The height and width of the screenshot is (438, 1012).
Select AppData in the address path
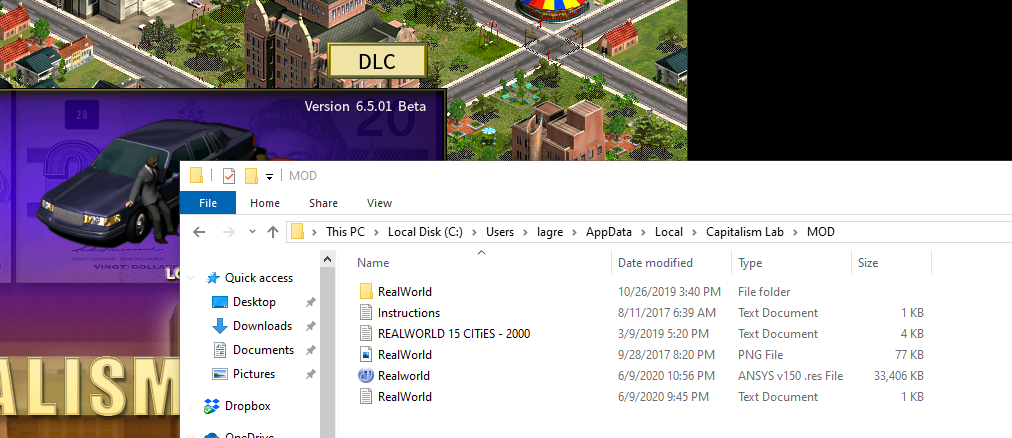pos(610,232)
